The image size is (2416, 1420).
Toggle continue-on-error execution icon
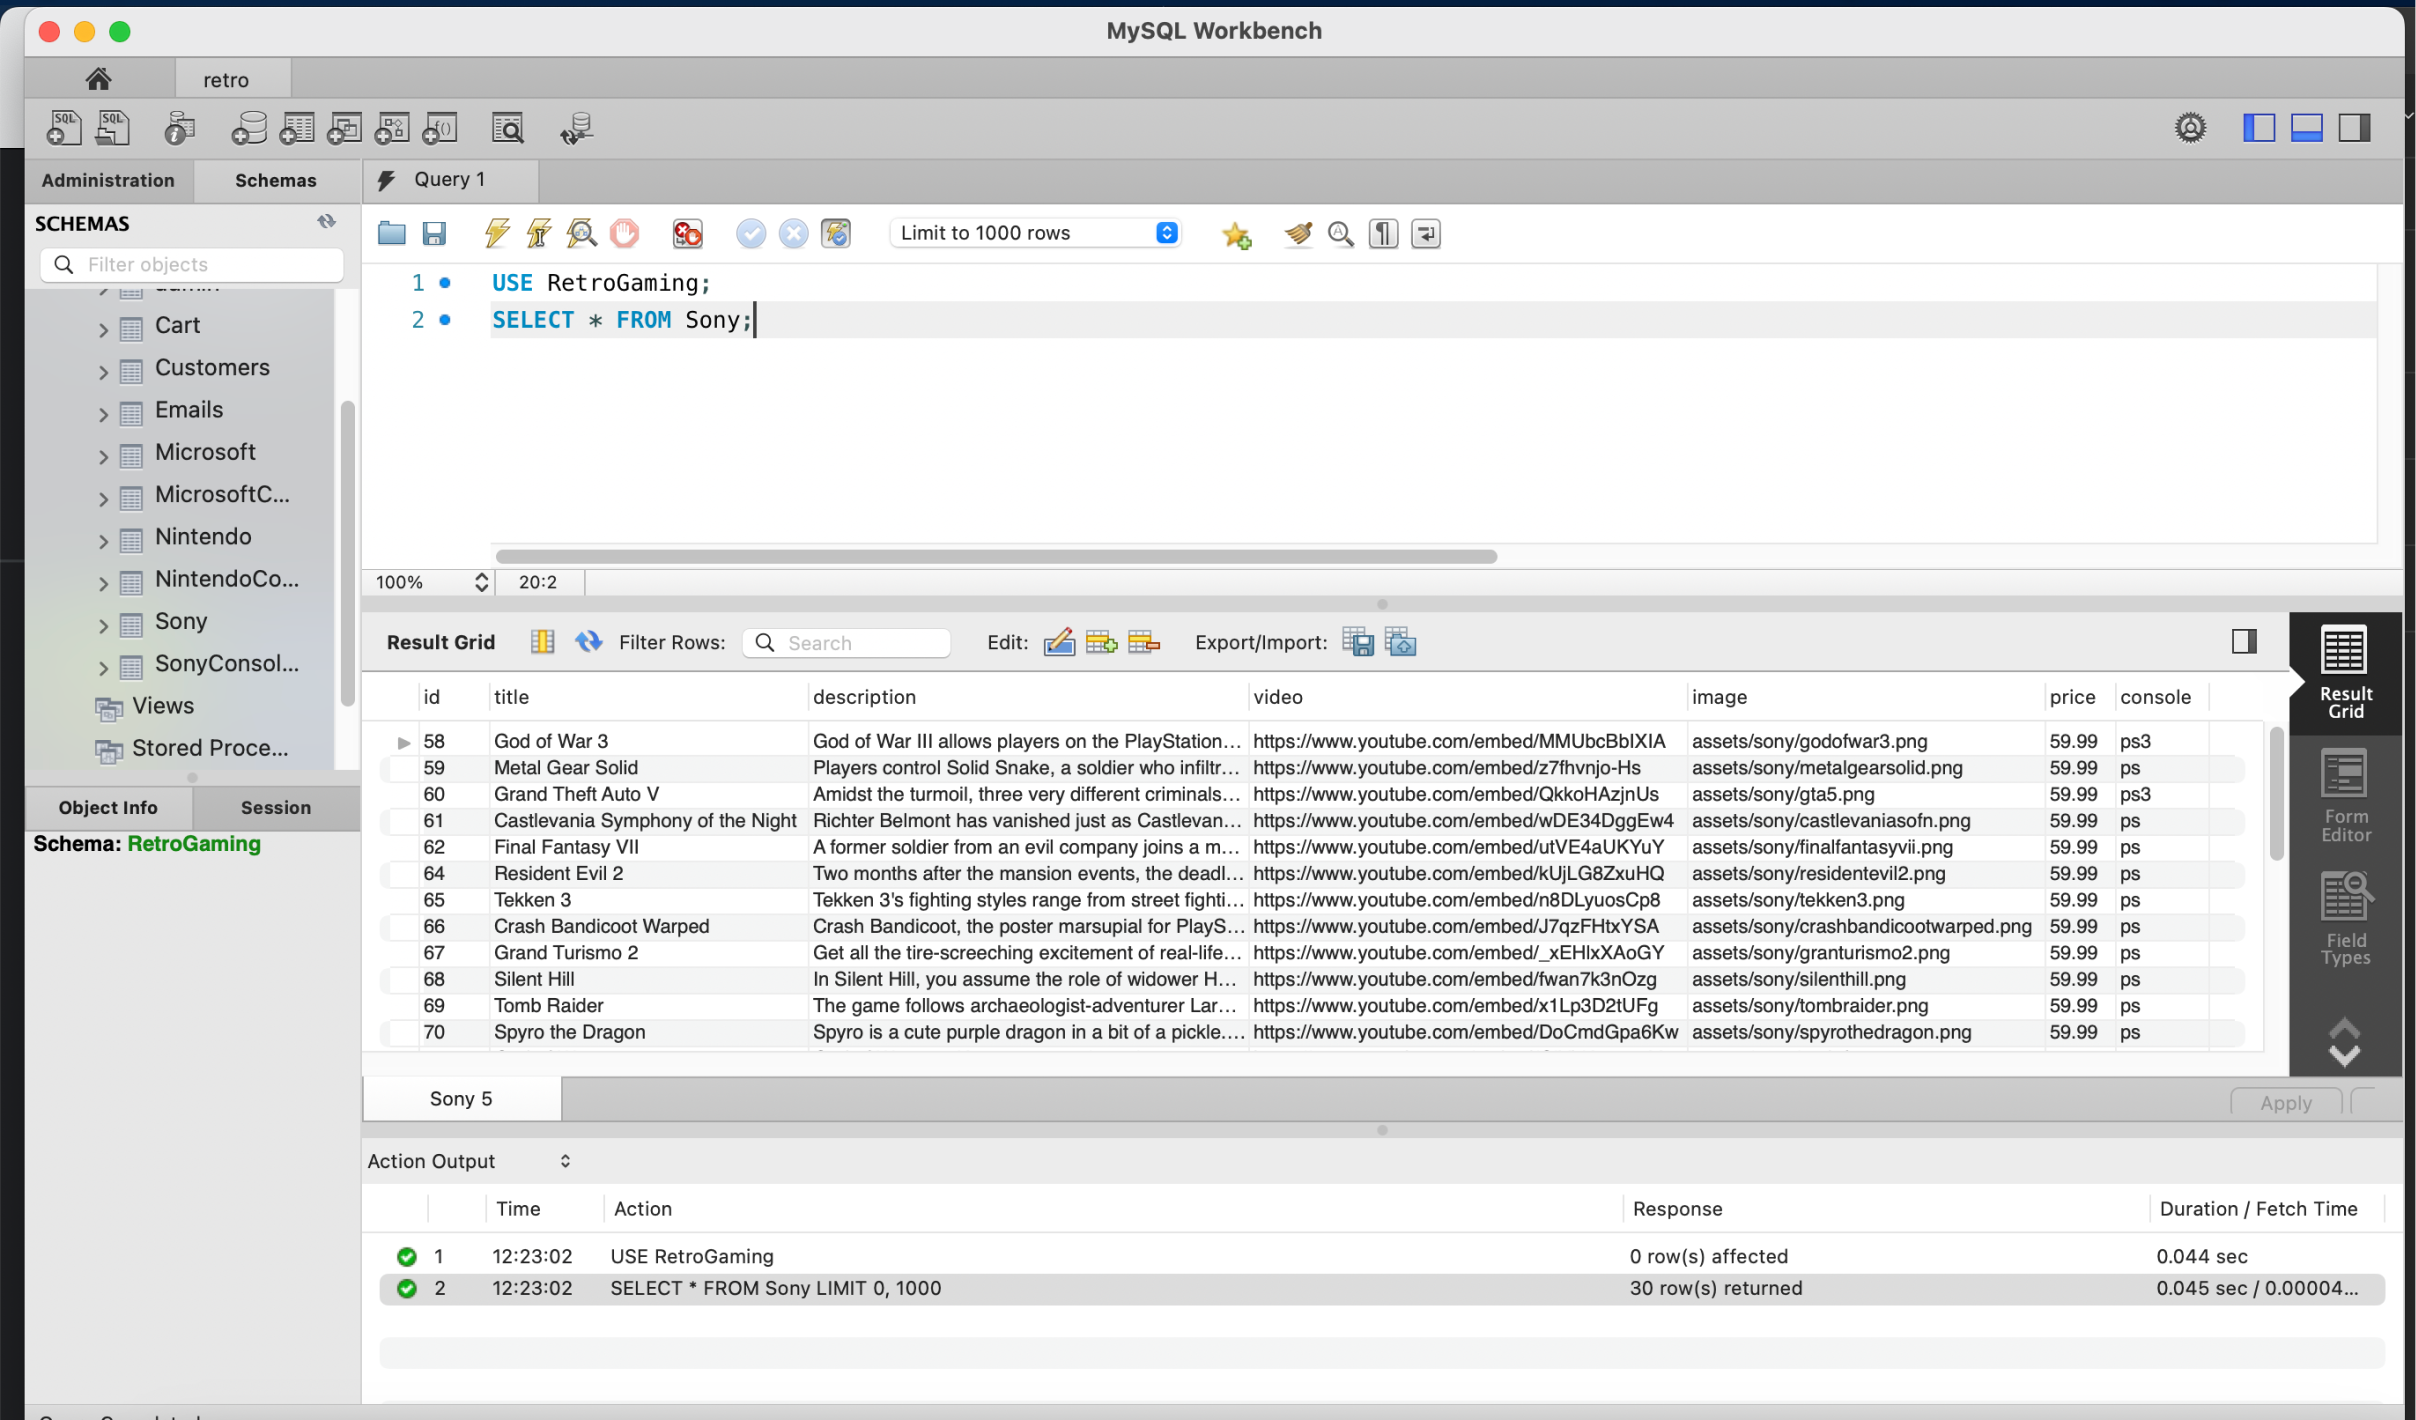(687, 234)
